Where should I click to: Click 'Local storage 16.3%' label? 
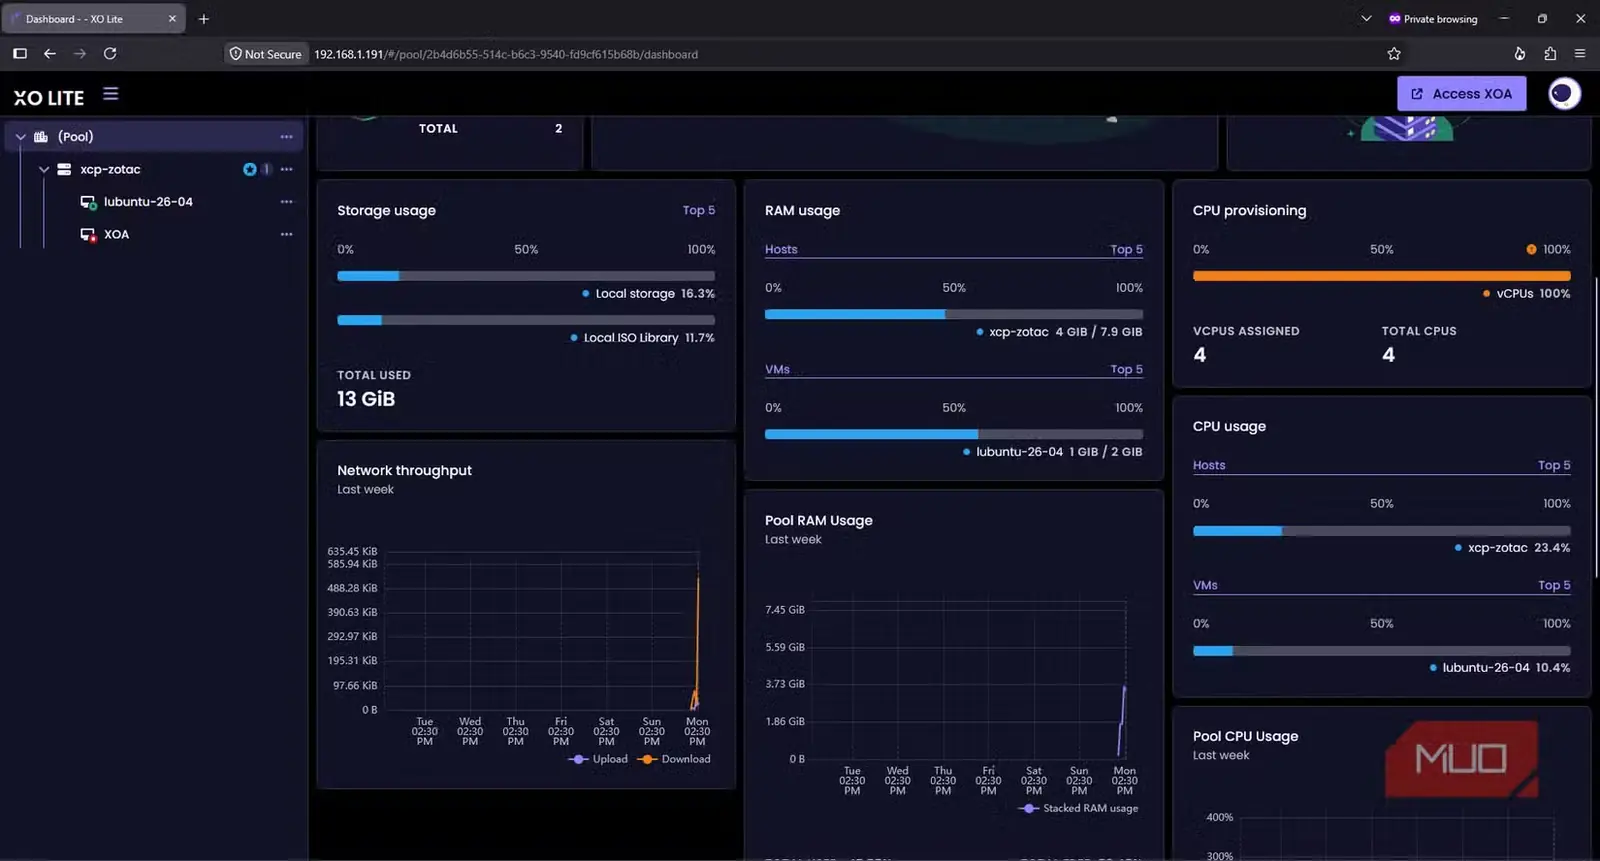(649, 294)
